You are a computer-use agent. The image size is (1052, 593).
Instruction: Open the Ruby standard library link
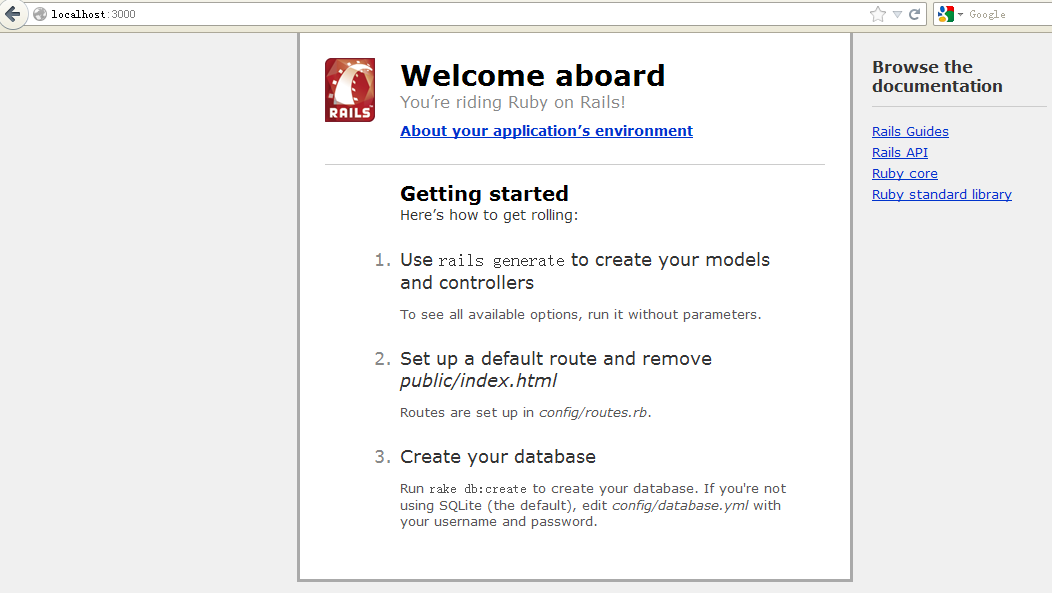[x=941, y=195]
